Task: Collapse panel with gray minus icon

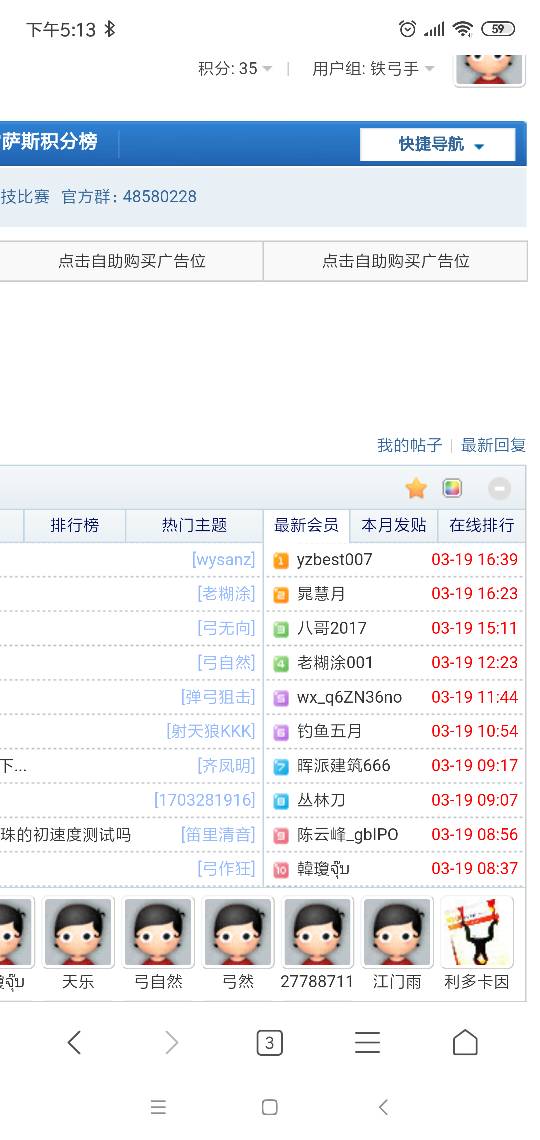Action: [499, 489]
